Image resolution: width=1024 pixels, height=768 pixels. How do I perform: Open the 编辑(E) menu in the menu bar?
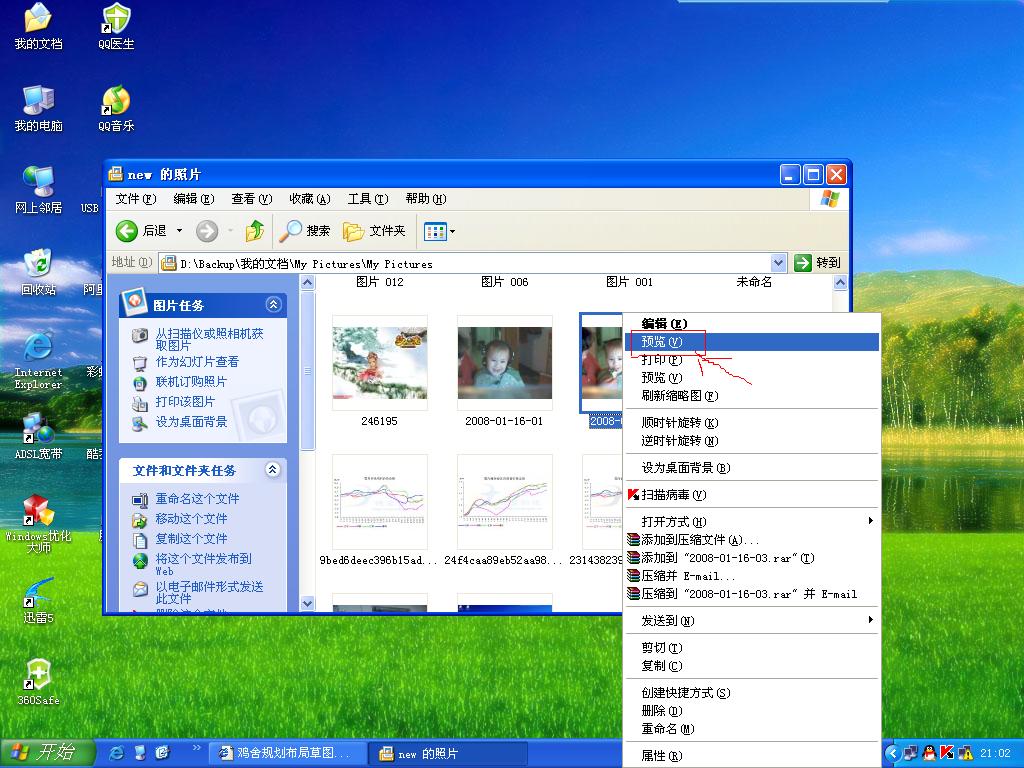coord(194,199)
